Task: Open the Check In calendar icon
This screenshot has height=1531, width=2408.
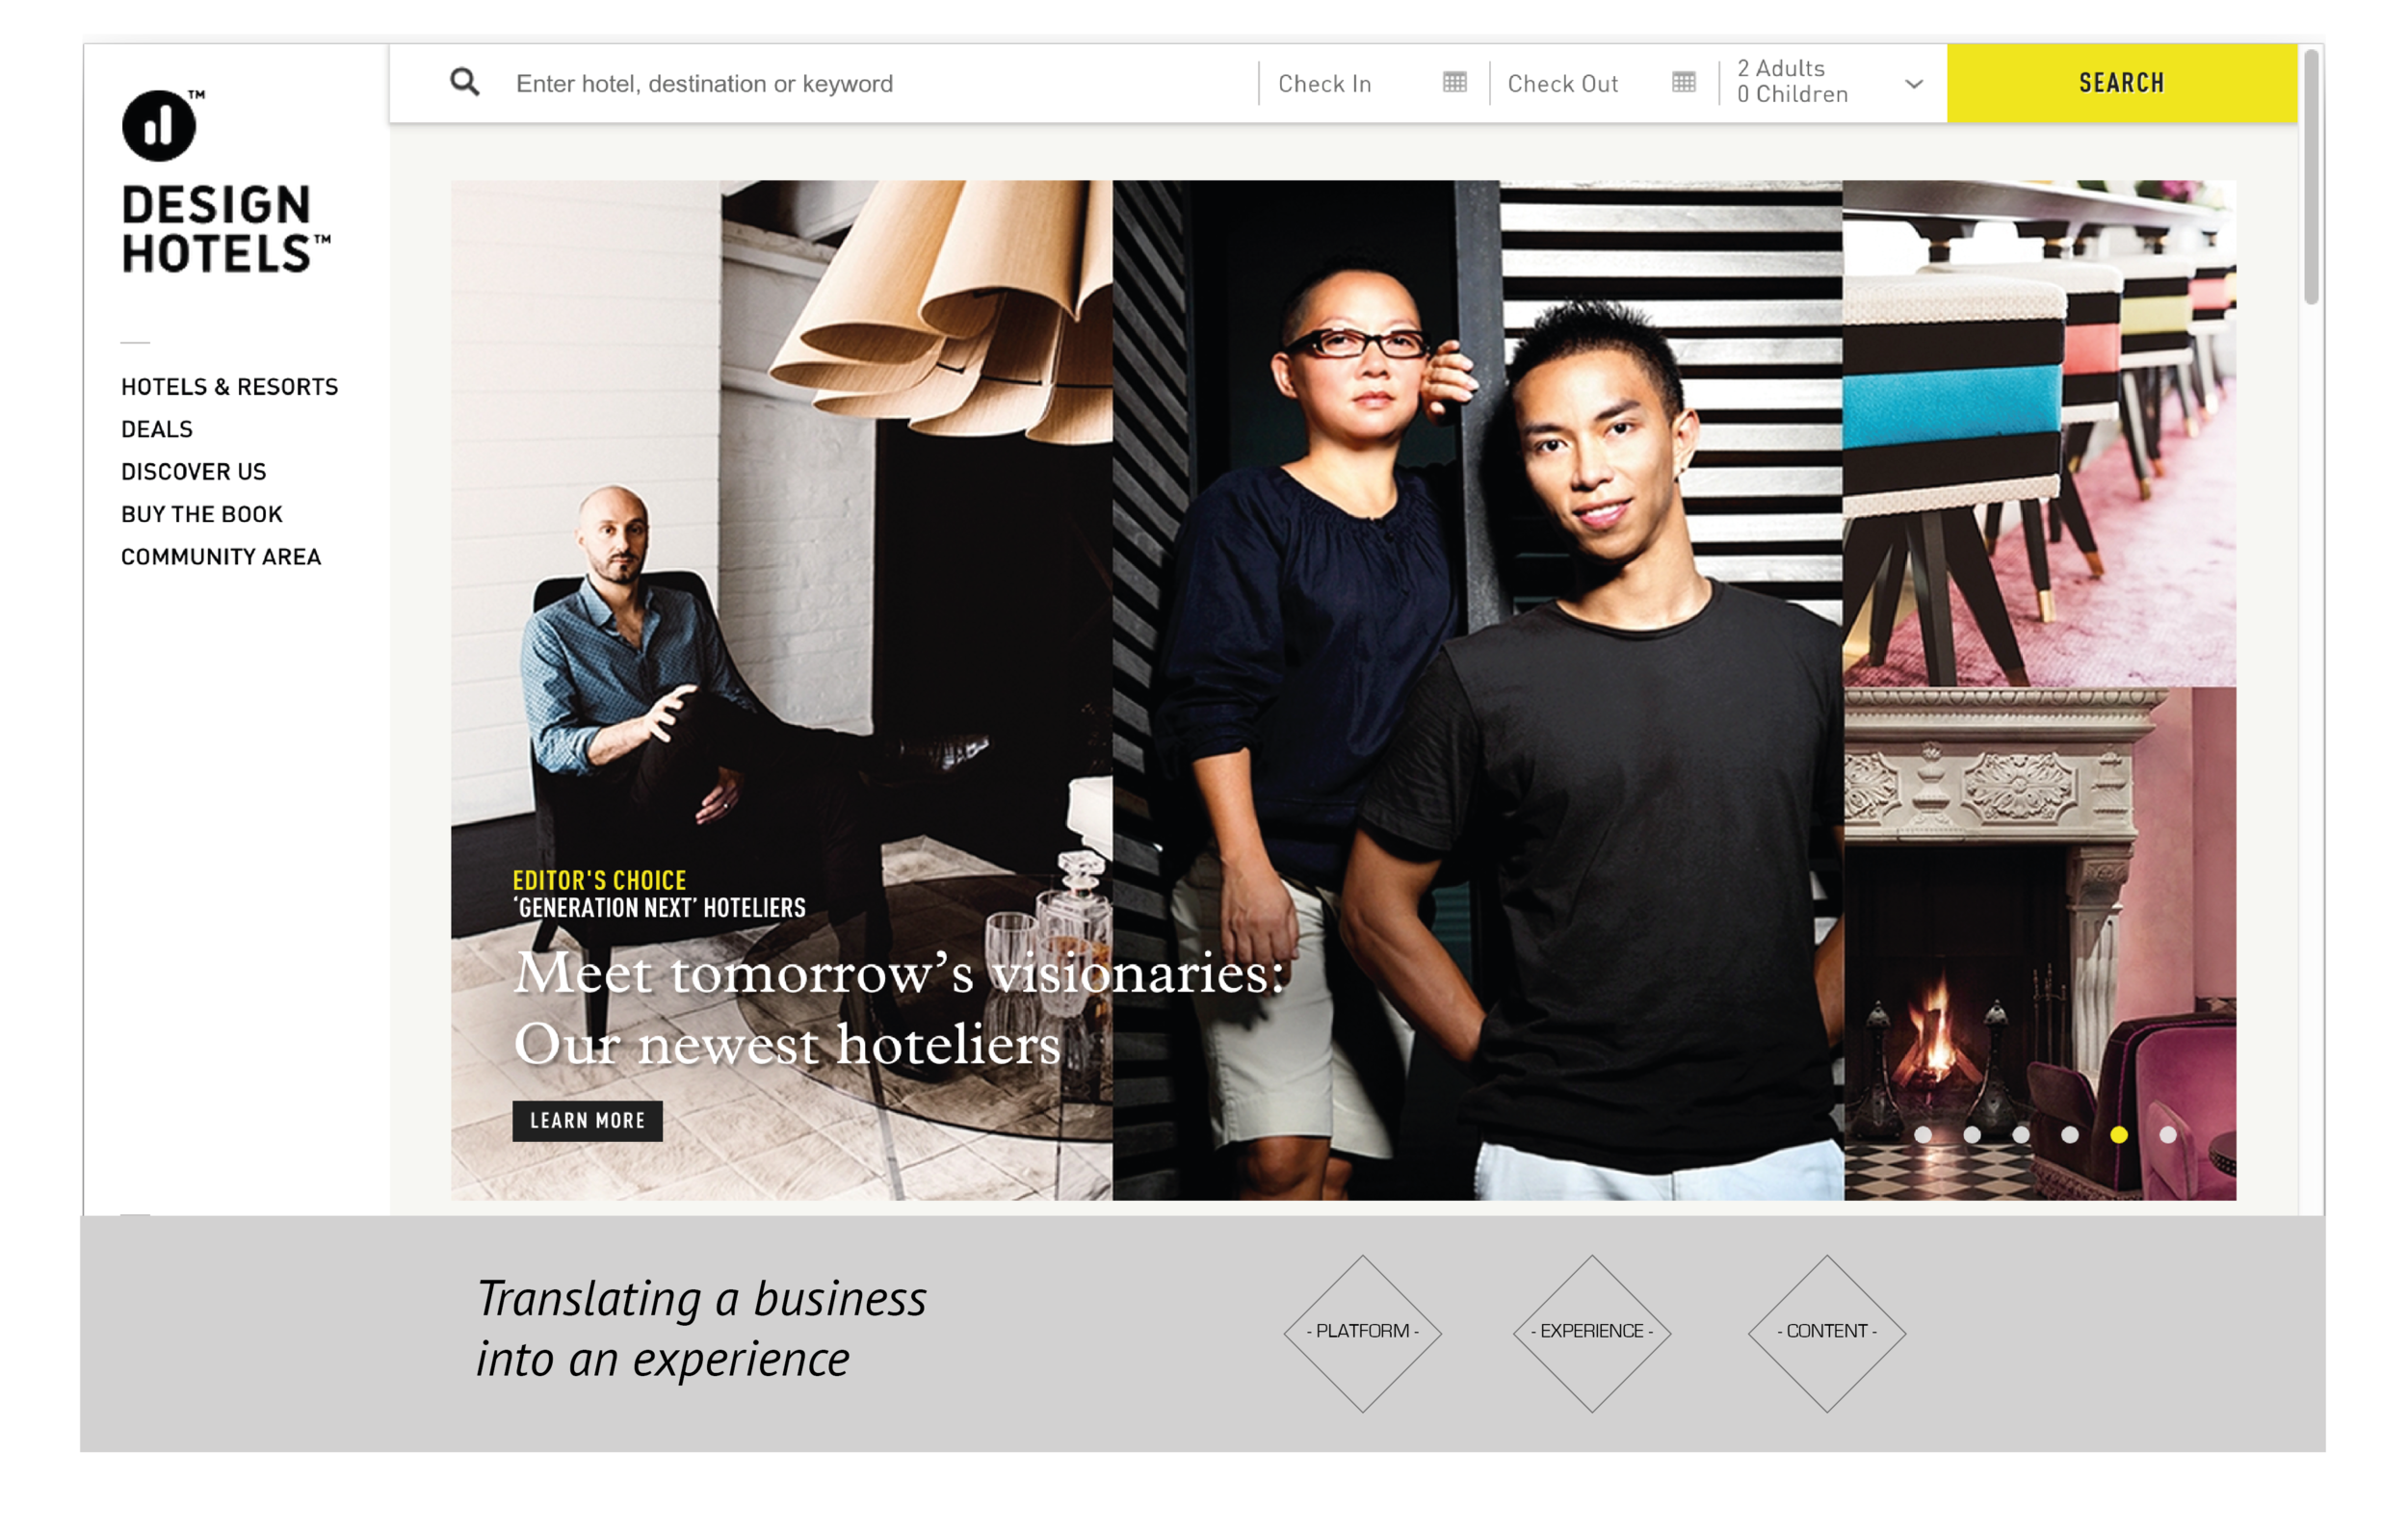Action: click(x=1455, y=83)
